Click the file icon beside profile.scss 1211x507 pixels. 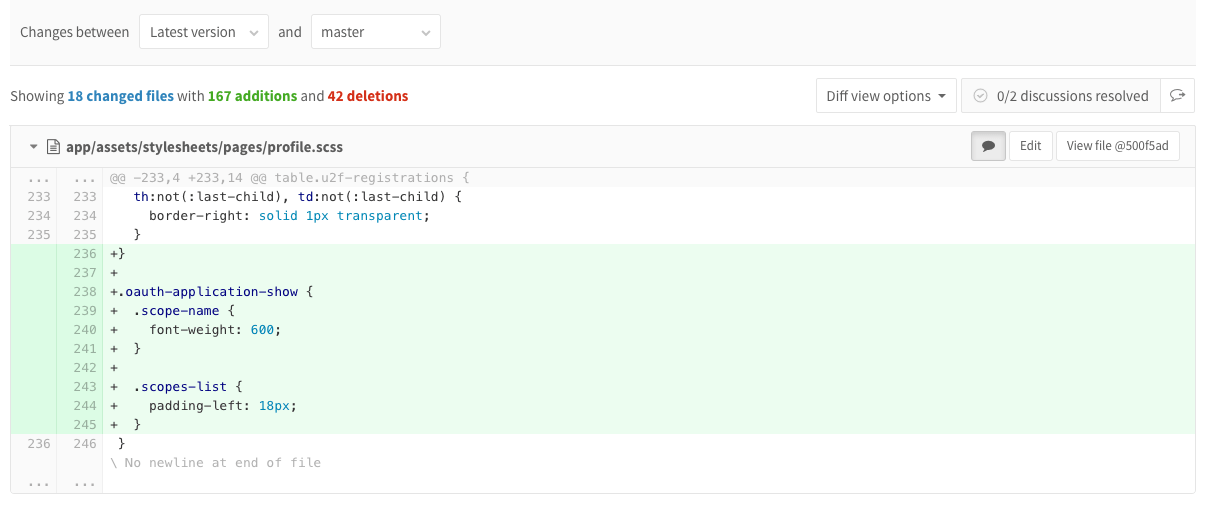52,147
